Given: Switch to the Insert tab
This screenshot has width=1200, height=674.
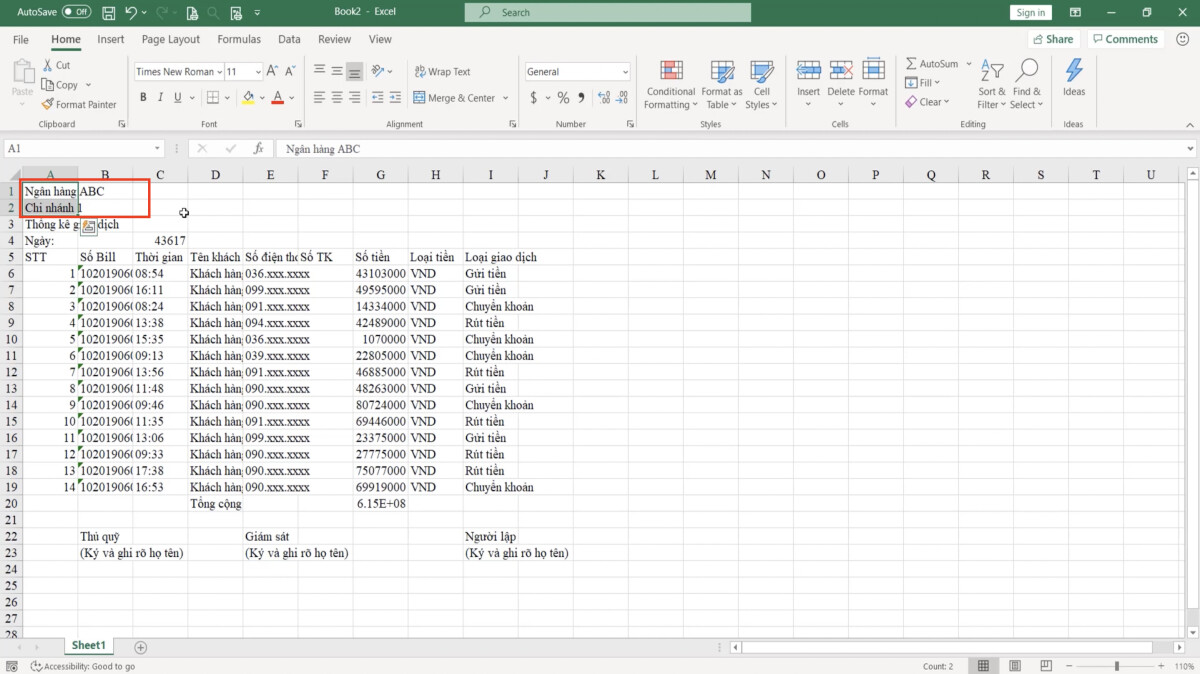Looking at the screenshot, I should point(111,39).
